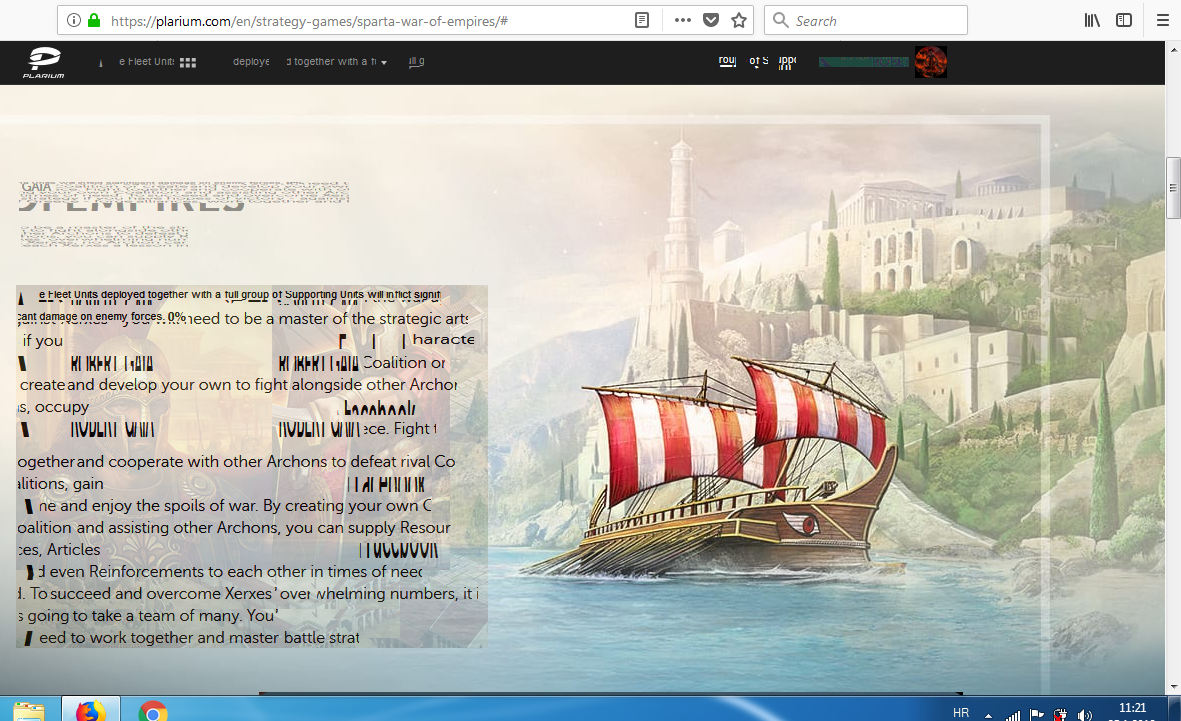Bookmark this page with the star icon
This screenshot has width=1181, height=721.
pos(738,20)
